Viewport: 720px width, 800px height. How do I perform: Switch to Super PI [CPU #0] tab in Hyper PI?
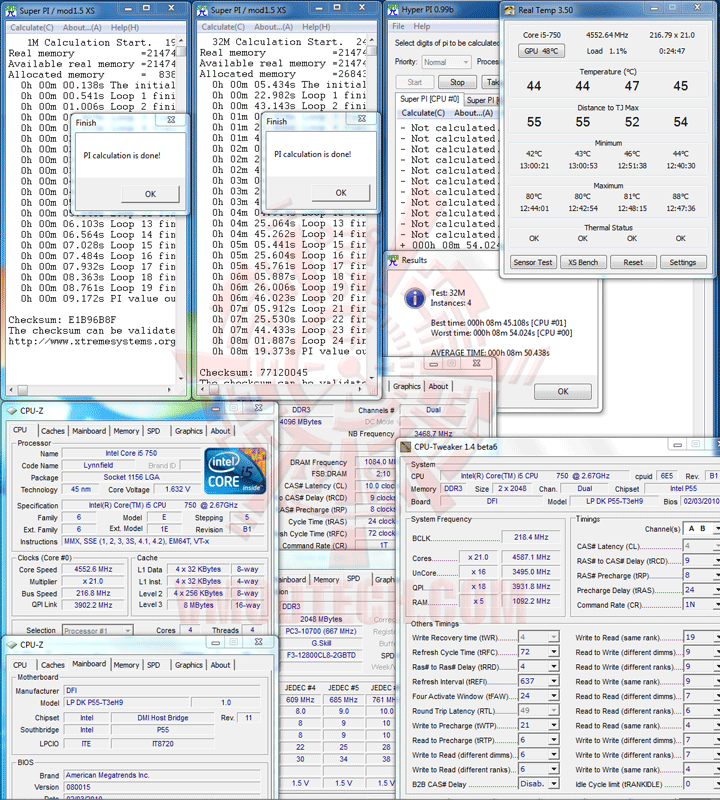click(429, 99)
